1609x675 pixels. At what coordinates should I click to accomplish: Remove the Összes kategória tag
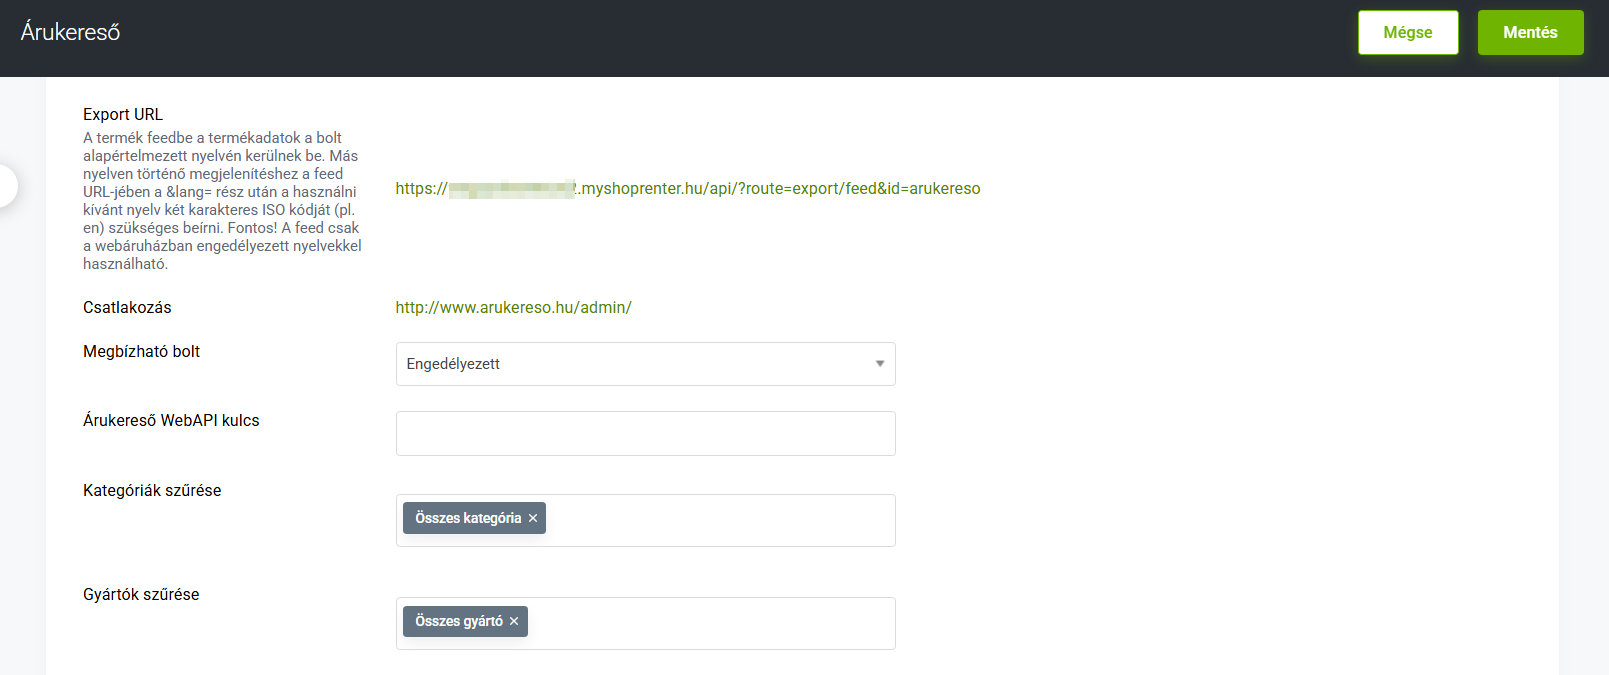533,518
